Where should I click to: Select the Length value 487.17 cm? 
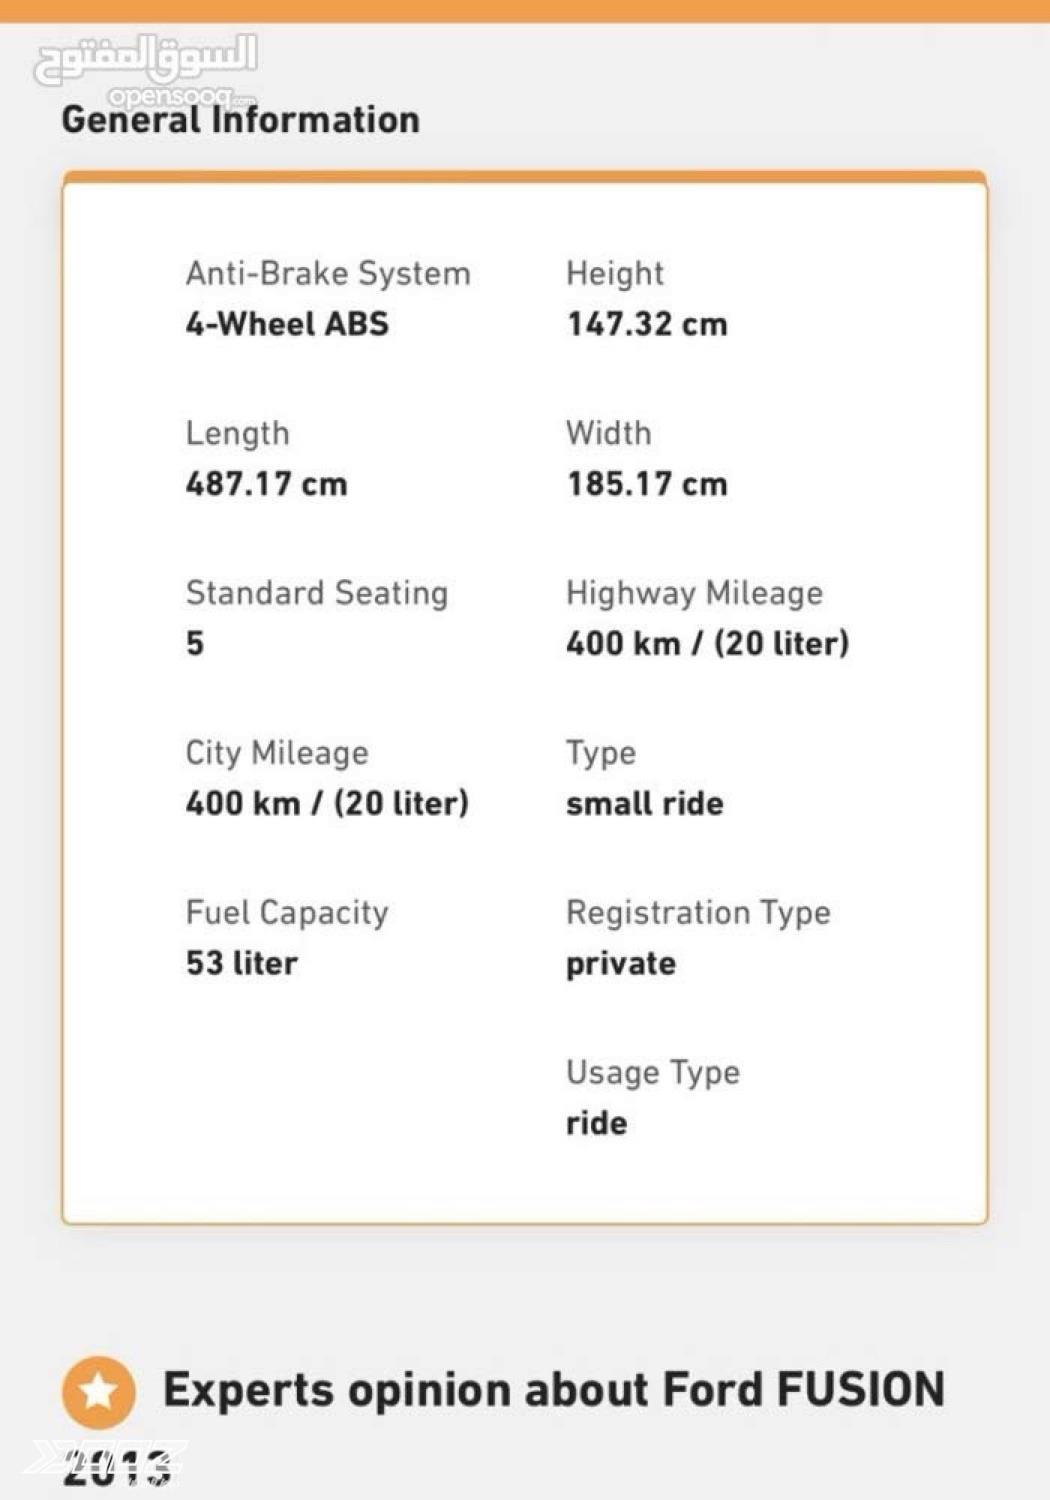click(266, 484)
